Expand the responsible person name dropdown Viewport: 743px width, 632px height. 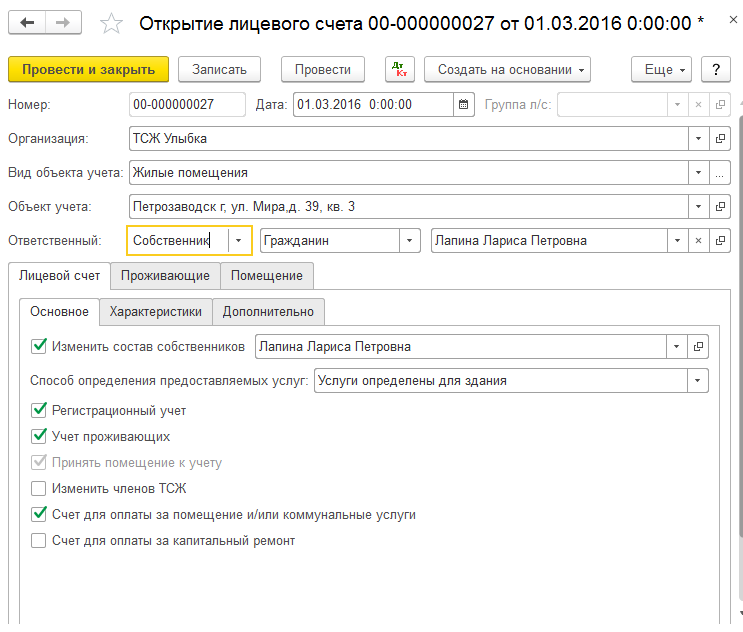[677, 241]
